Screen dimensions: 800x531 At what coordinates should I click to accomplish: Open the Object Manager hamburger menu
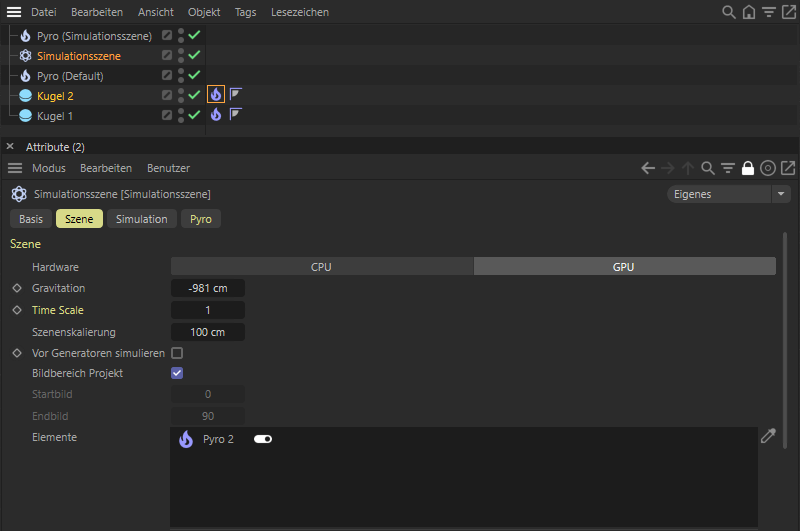click(x=14, y=12)
